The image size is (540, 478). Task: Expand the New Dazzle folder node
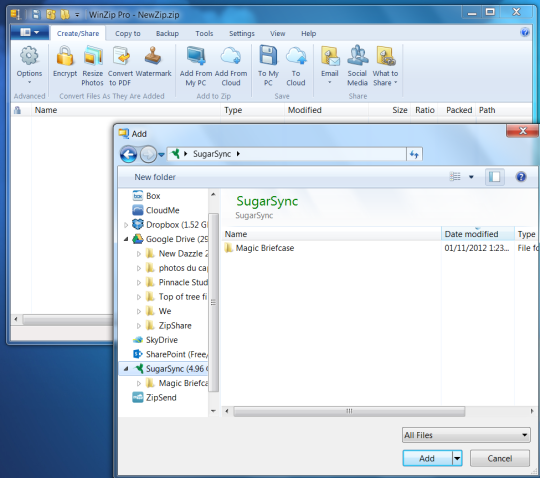[x=139, y=254]
